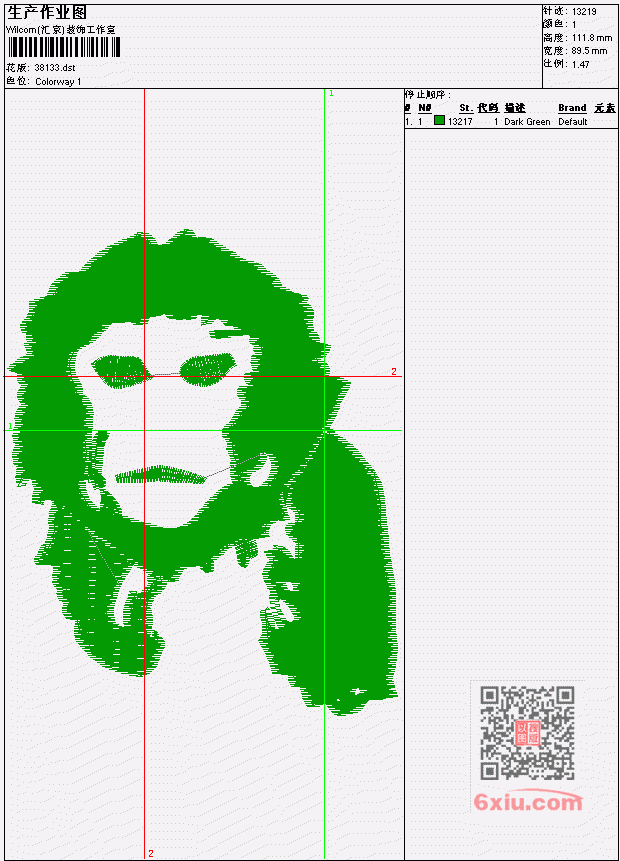
Task: Click the Wilcom studio name text
Action: 61,30
